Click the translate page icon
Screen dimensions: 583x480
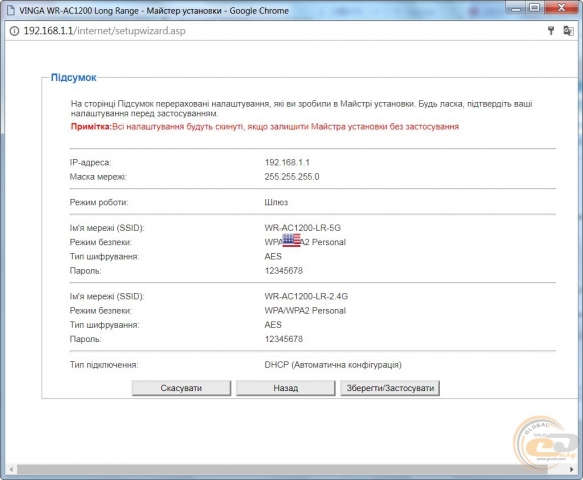tap(568, 31)
